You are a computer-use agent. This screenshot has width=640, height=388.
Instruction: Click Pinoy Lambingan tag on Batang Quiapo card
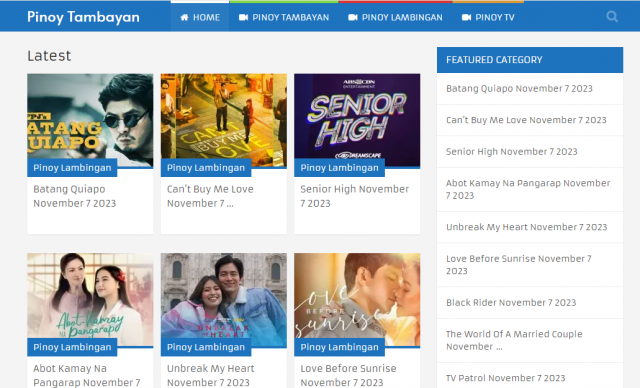(x=72, y=168)
